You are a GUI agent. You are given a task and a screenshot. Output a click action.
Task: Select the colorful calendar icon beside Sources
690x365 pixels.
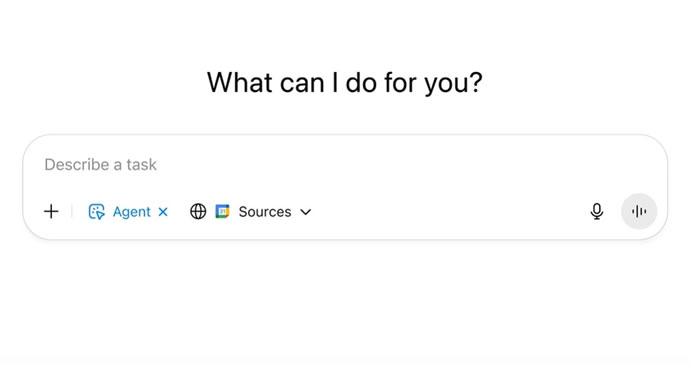click(x=223, y=212)
